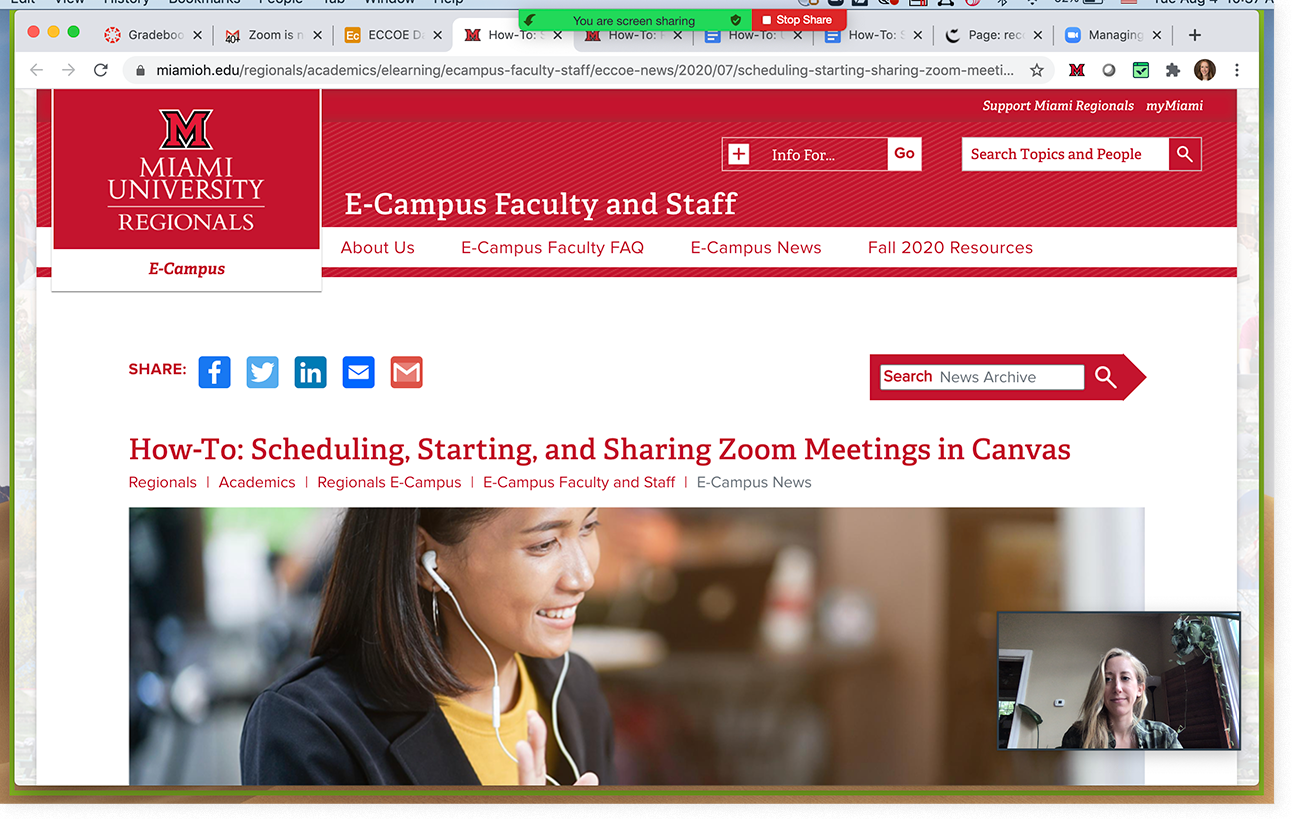Image resolution: width=1292 pixels, height=819 pixels.
Task: Open the Chrome profile avatar
Action: click(1205, 70)
